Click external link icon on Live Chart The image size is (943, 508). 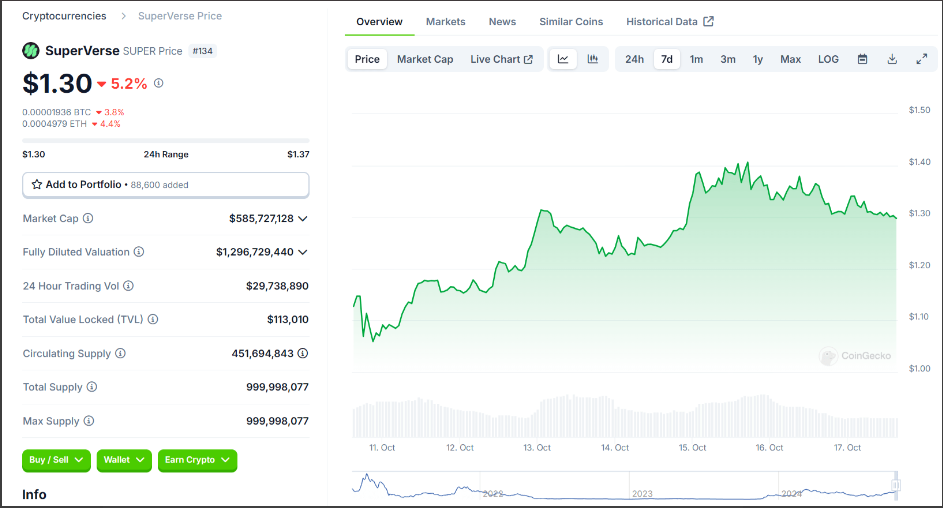tap(528, 60)
